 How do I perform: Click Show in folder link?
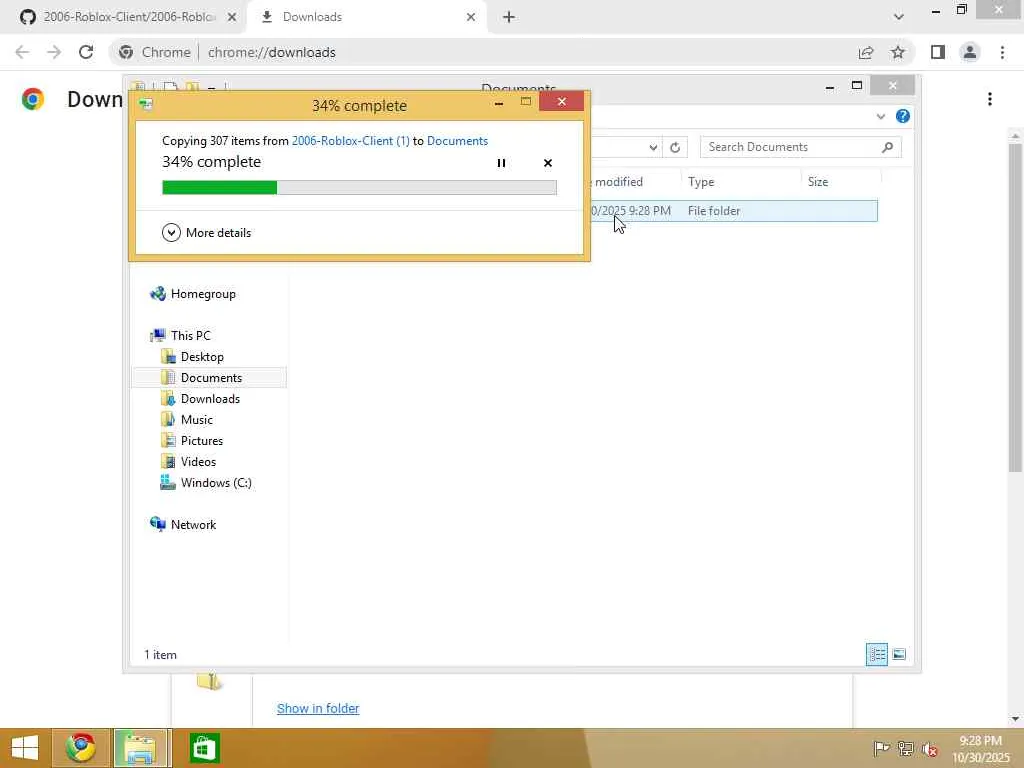click(318, 709)
